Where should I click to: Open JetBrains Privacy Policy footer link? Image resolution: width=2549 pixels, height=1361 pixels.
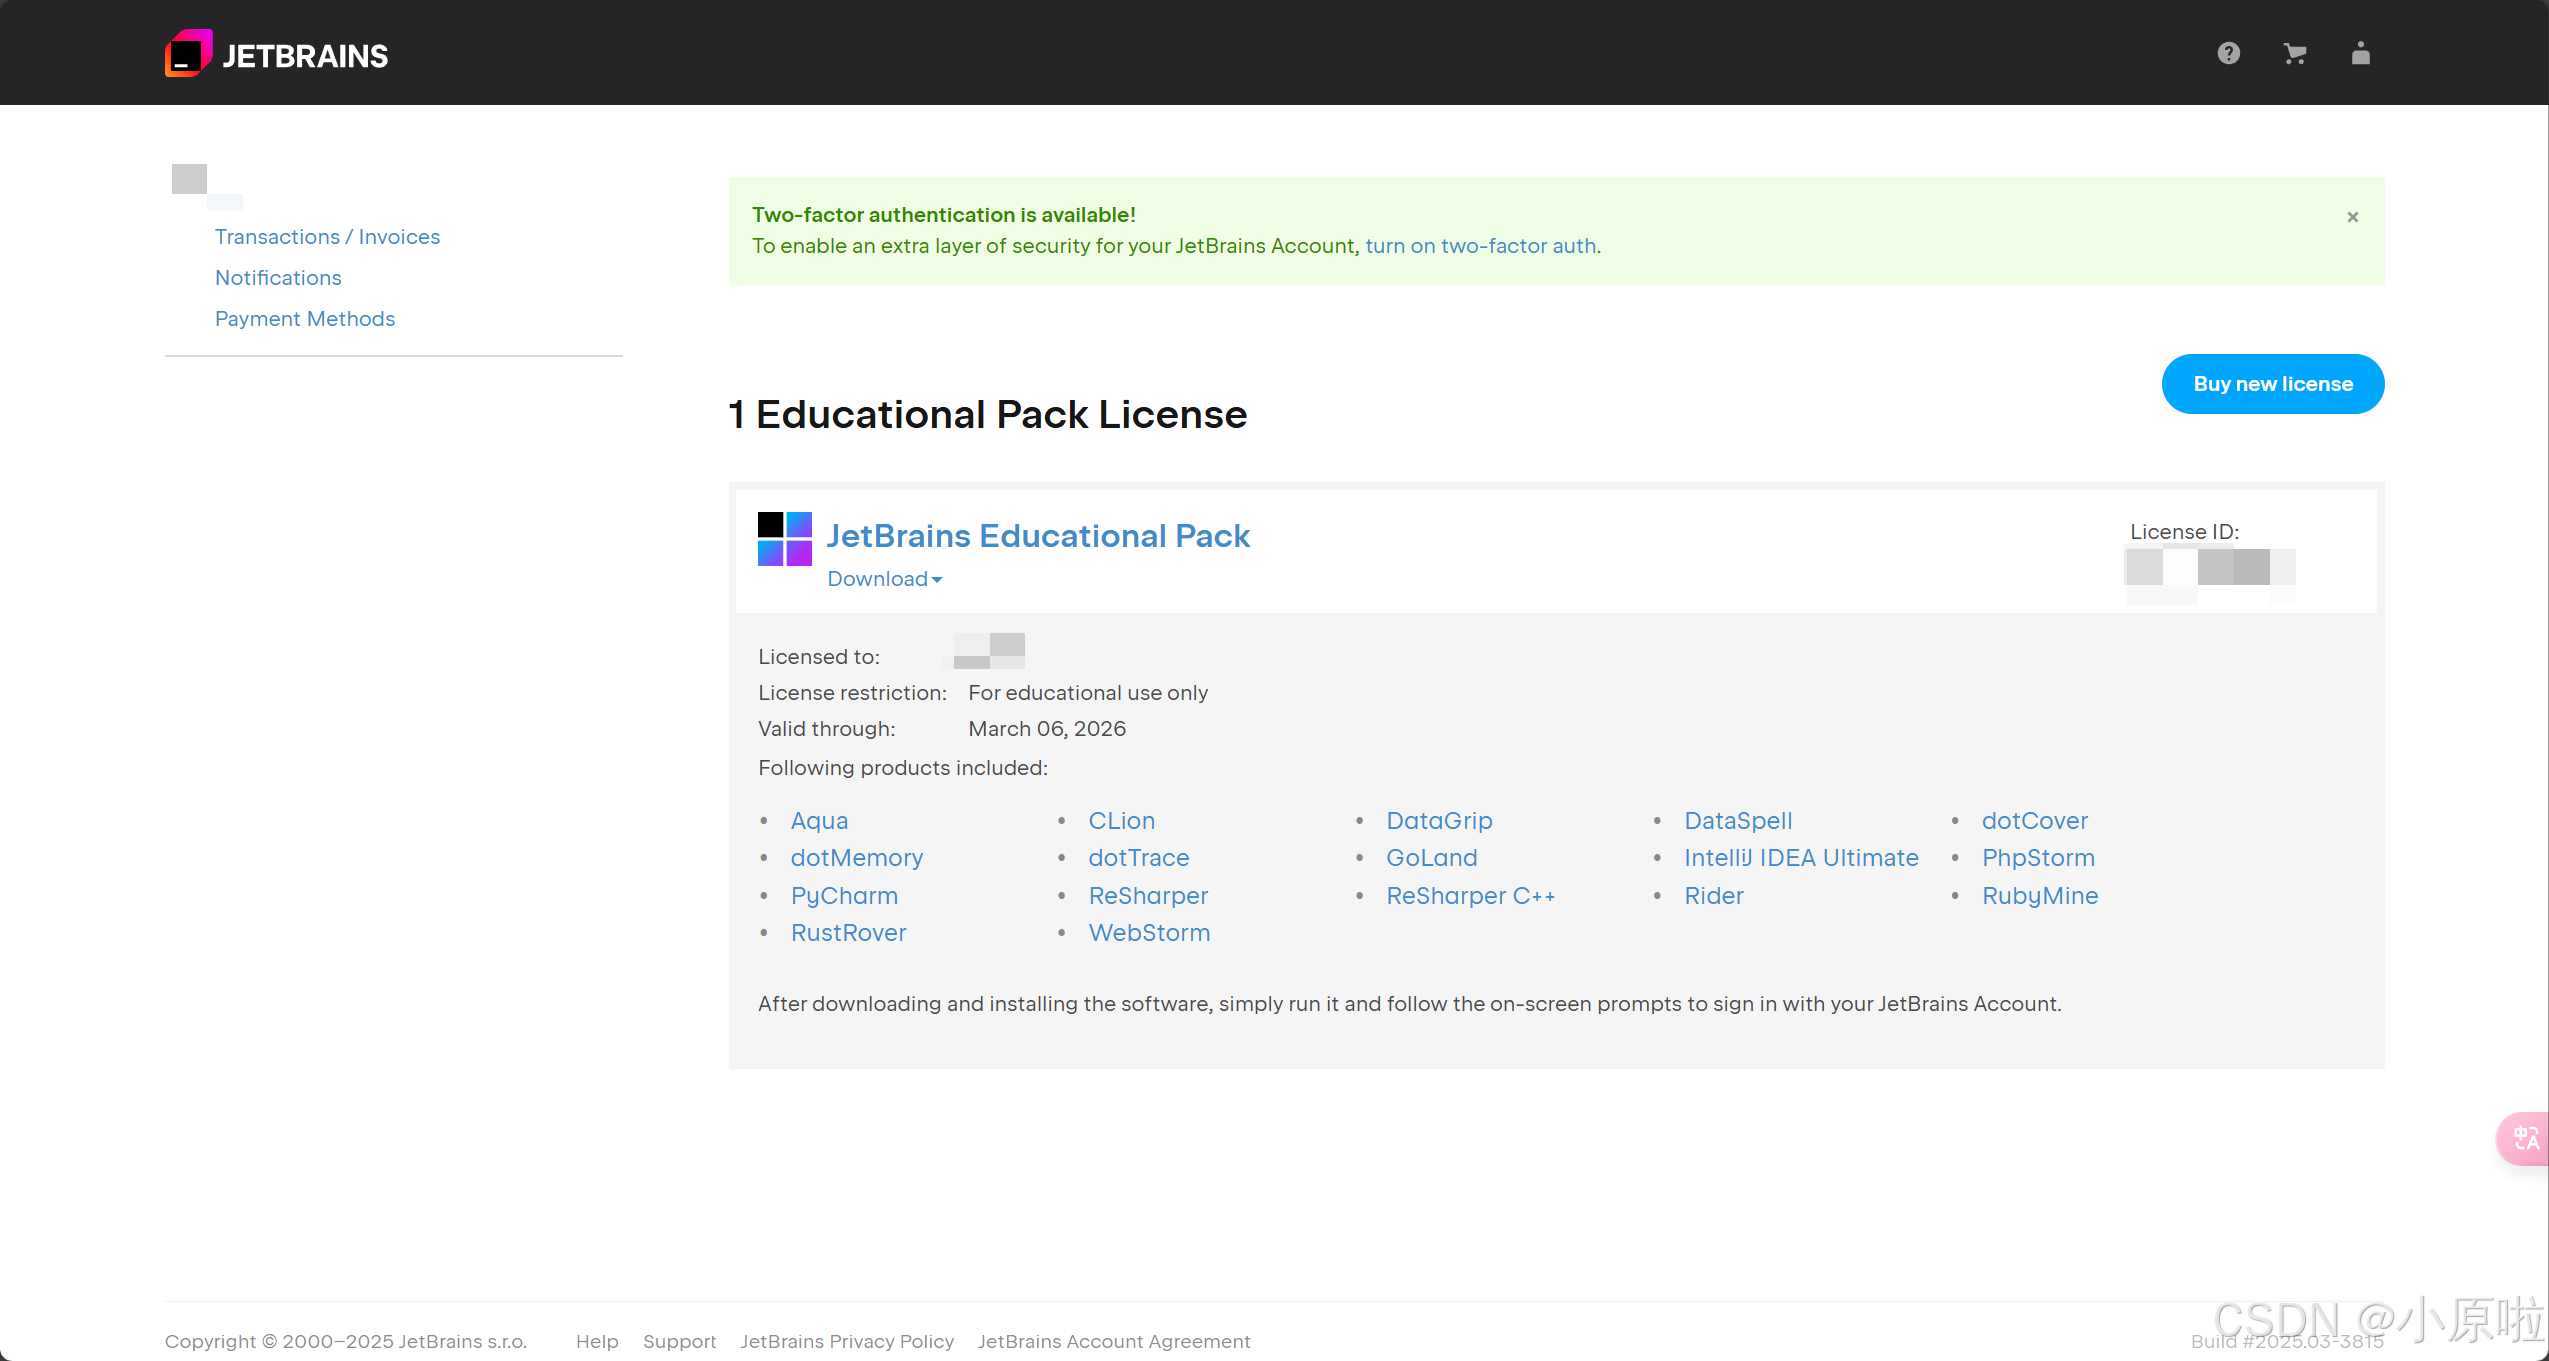point(847,1341)
